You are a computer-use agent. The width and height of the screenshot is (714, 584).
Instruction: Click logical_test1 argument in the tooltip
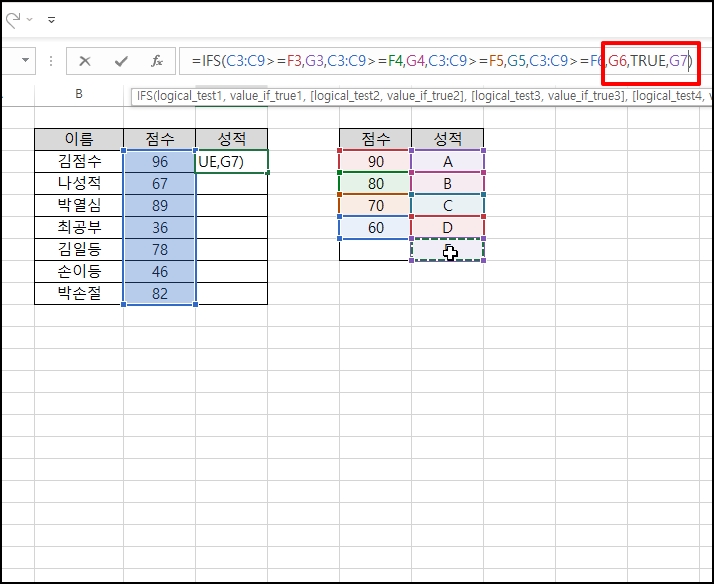[x=189, y=96]
